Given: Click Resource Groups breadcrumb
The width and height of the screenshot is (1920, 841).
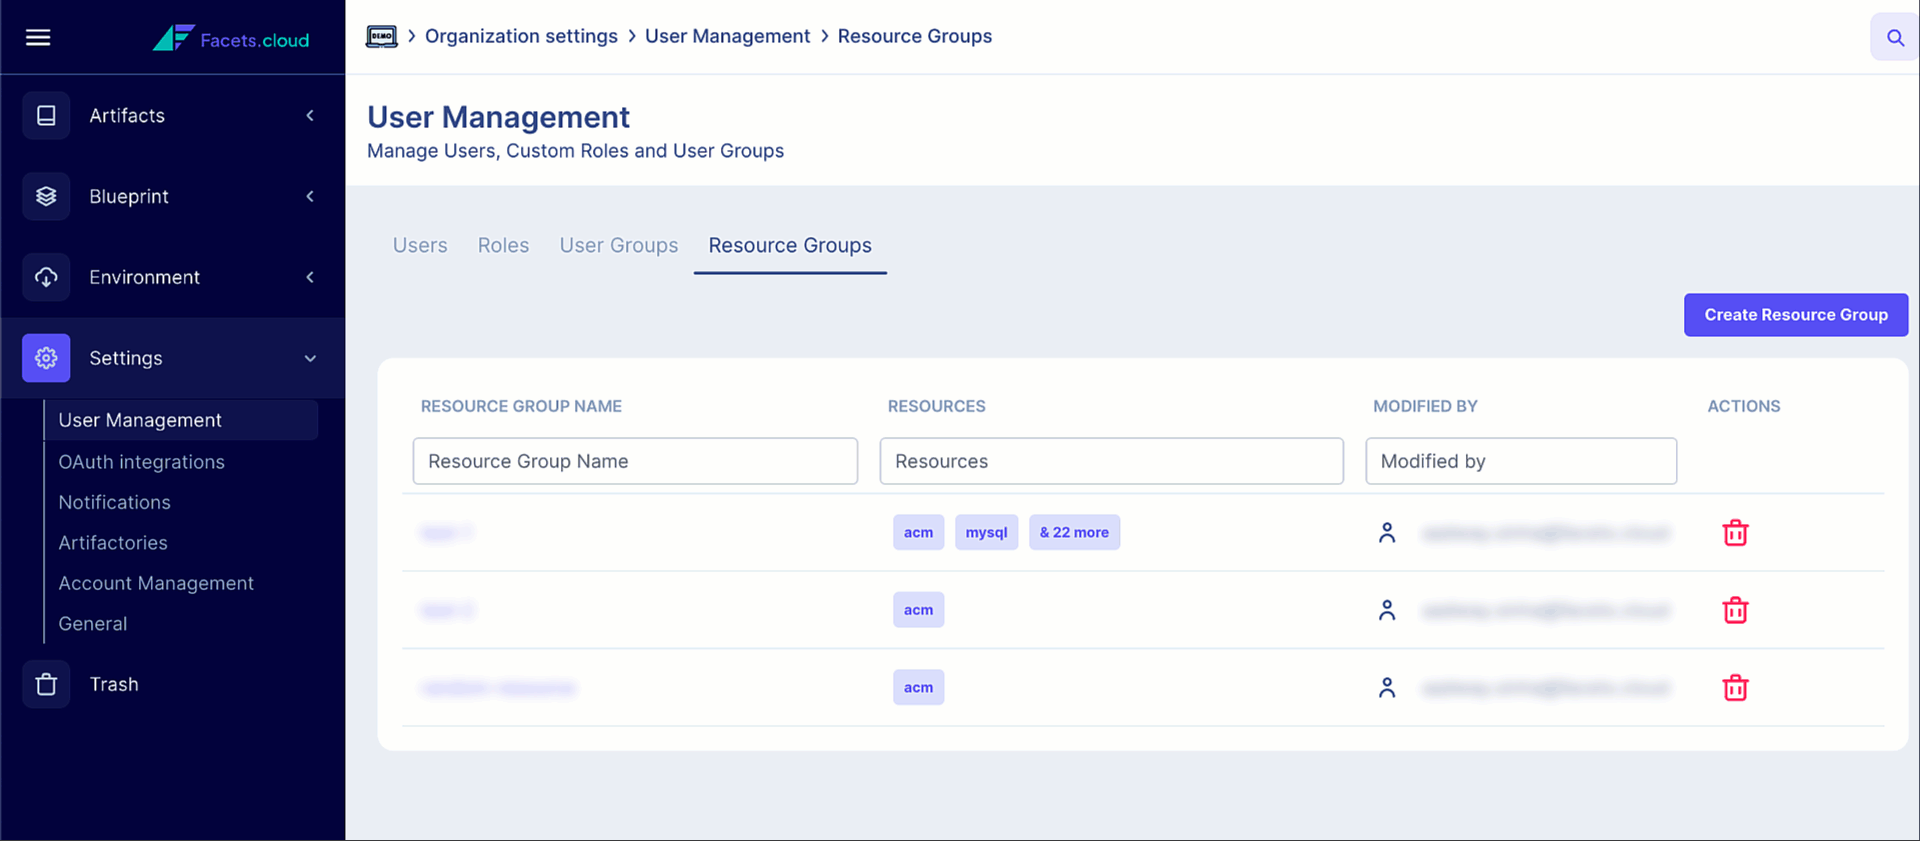Looking at the screenshot, I should 915,36.
